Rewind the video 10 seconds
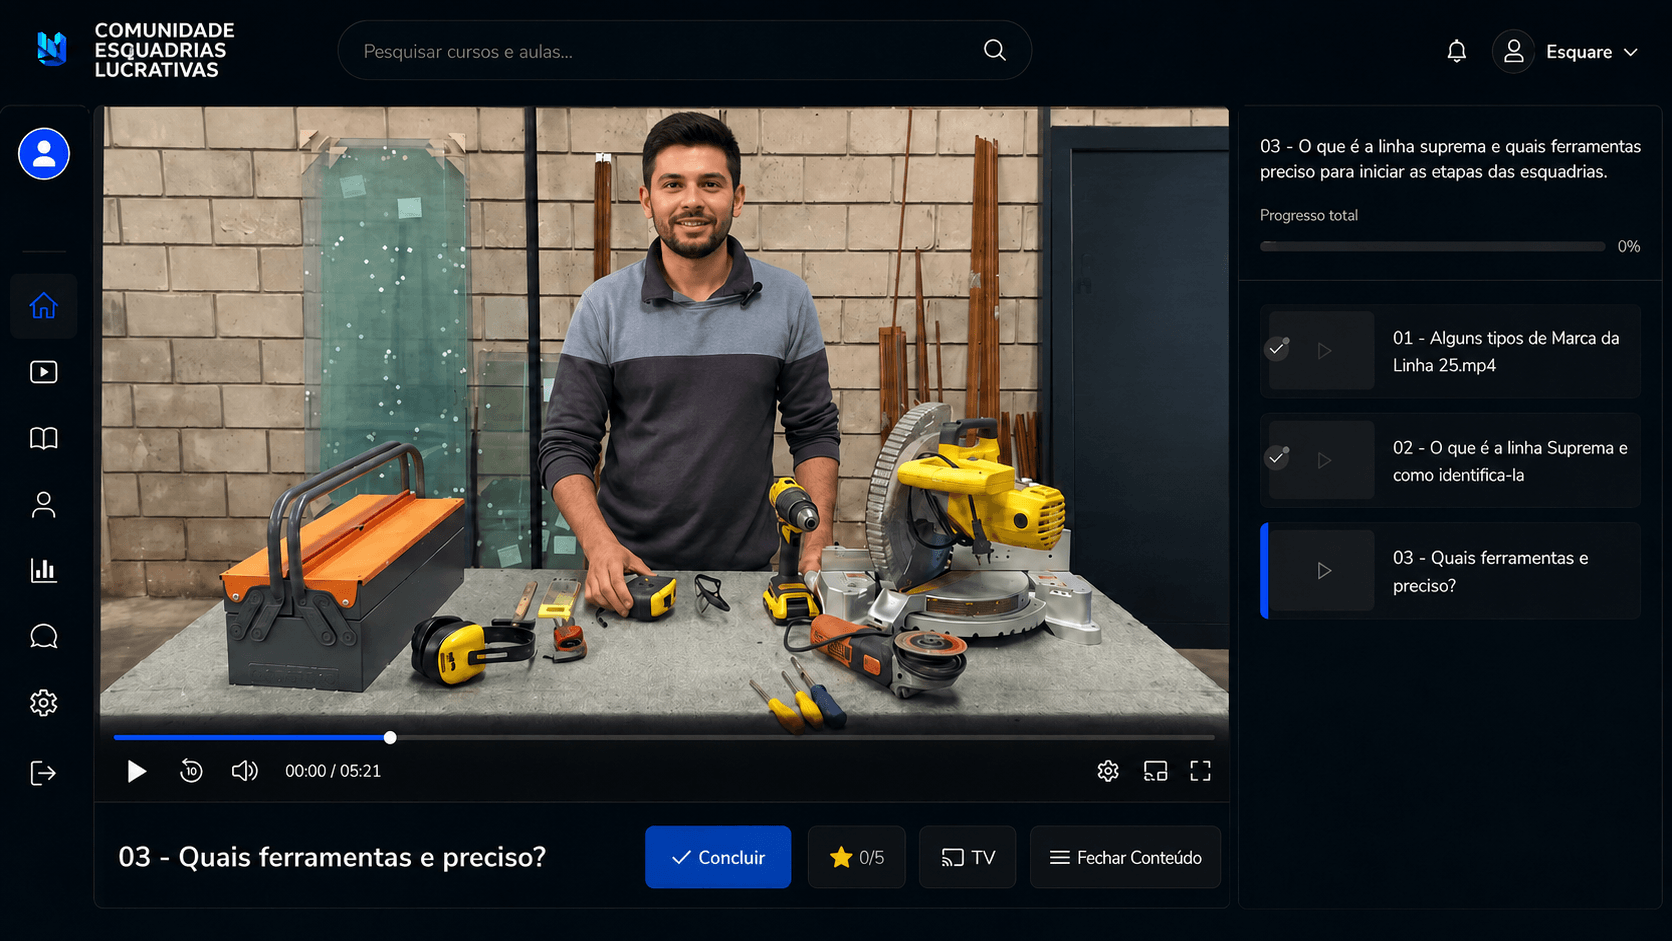Viewport: 1672px width, 941px height. [191, 771]
